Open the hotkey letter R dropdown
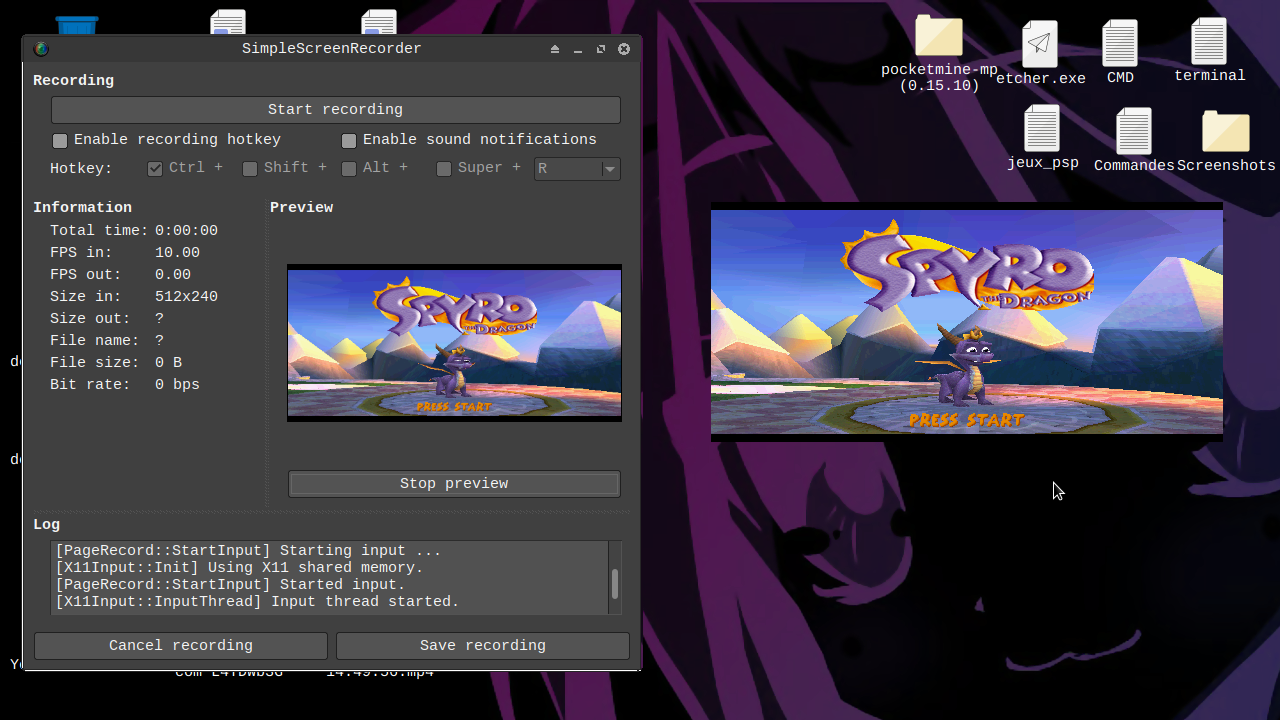 point(577,169)
